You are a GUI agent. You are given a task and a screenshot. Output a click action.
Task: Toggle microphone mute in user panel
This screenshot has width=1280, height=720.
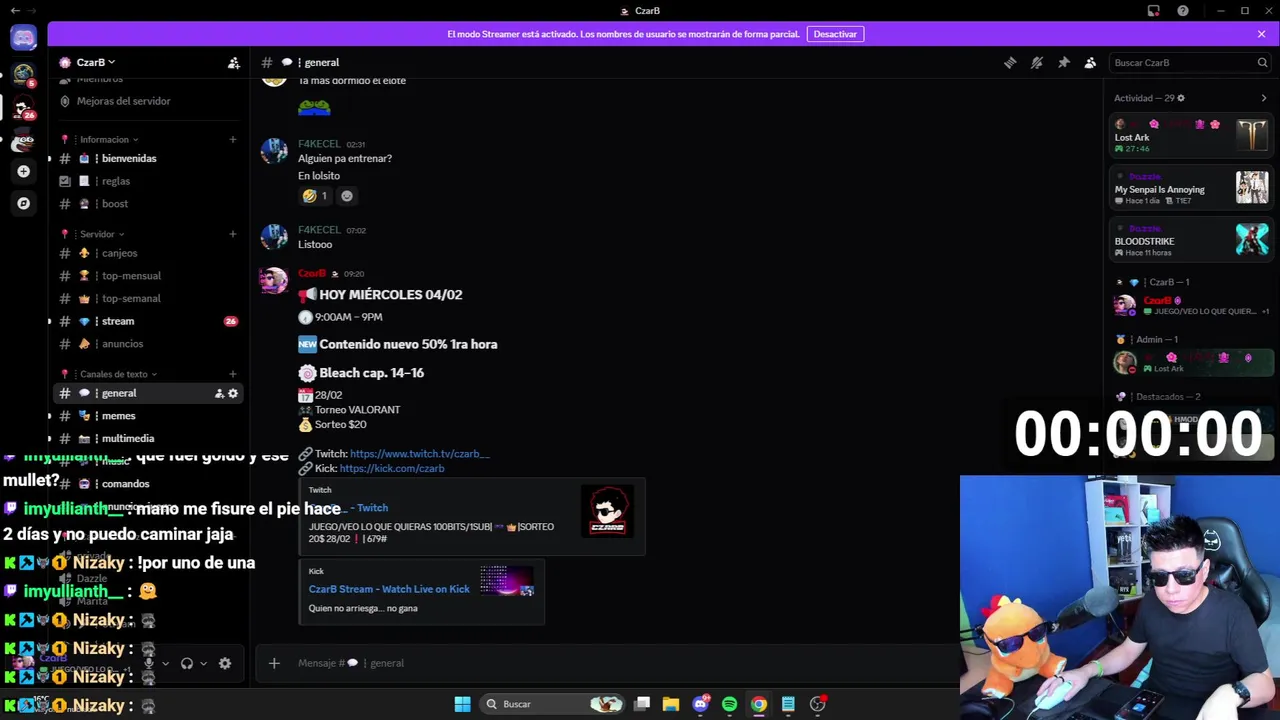[x=149, y=663]
